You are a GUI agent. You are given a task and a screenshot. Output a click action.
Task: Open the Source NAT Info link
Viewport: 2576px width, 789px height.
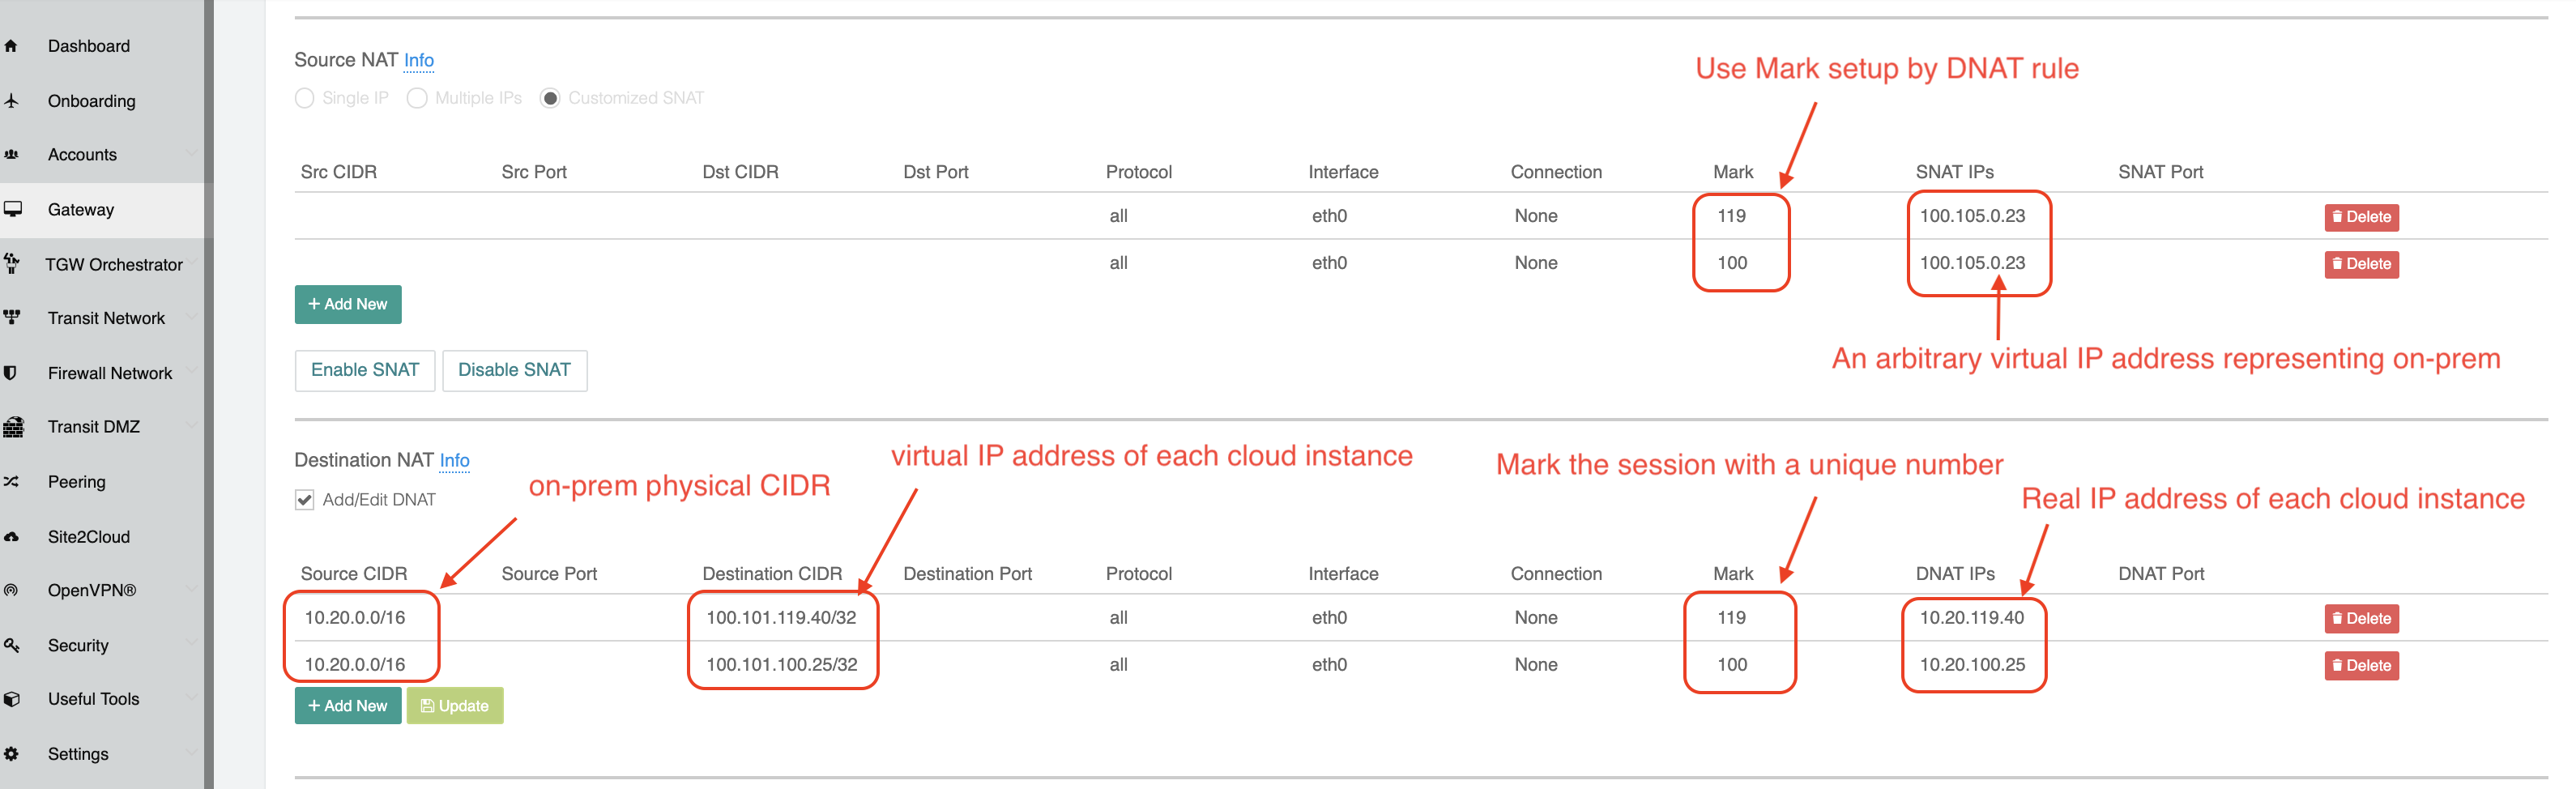click(x=419, y=61)
